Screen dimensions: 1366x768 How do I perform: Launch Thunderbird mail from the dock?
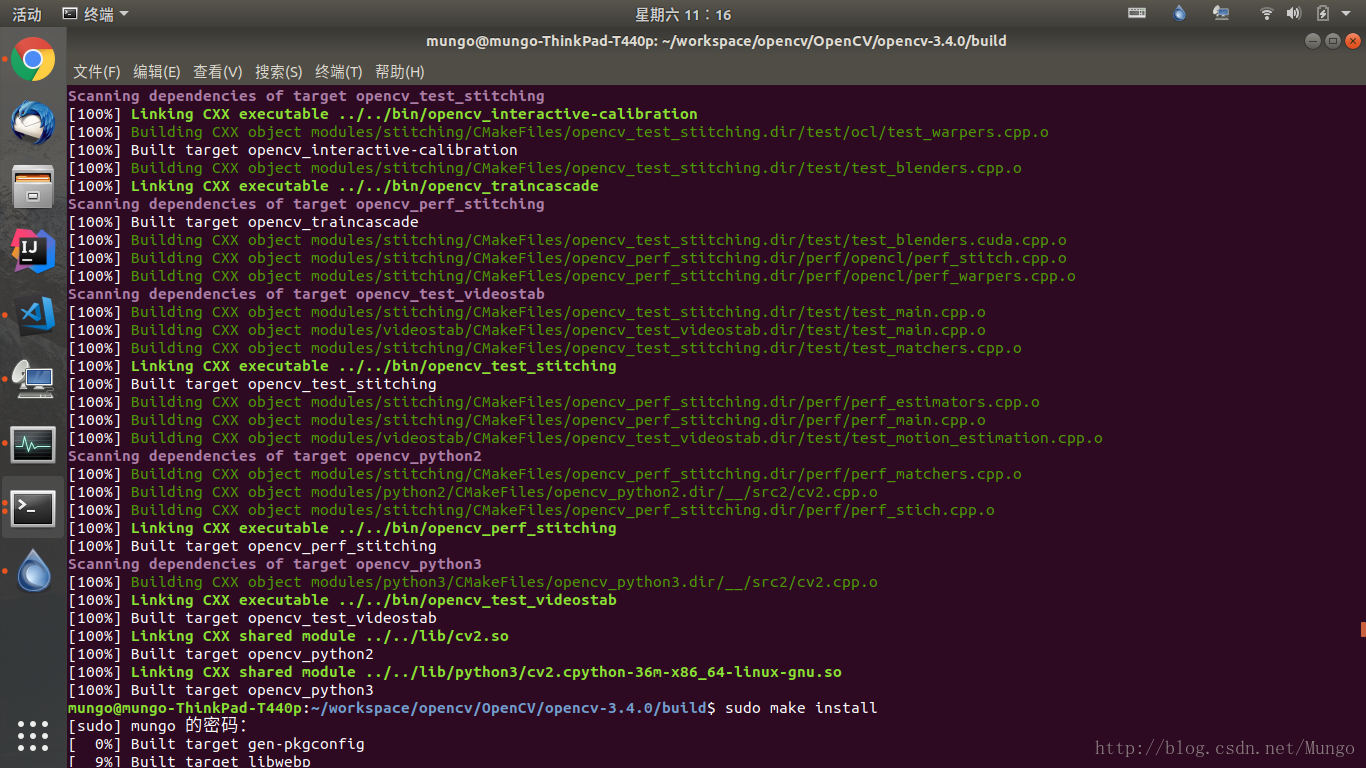(x=33, y=123)
